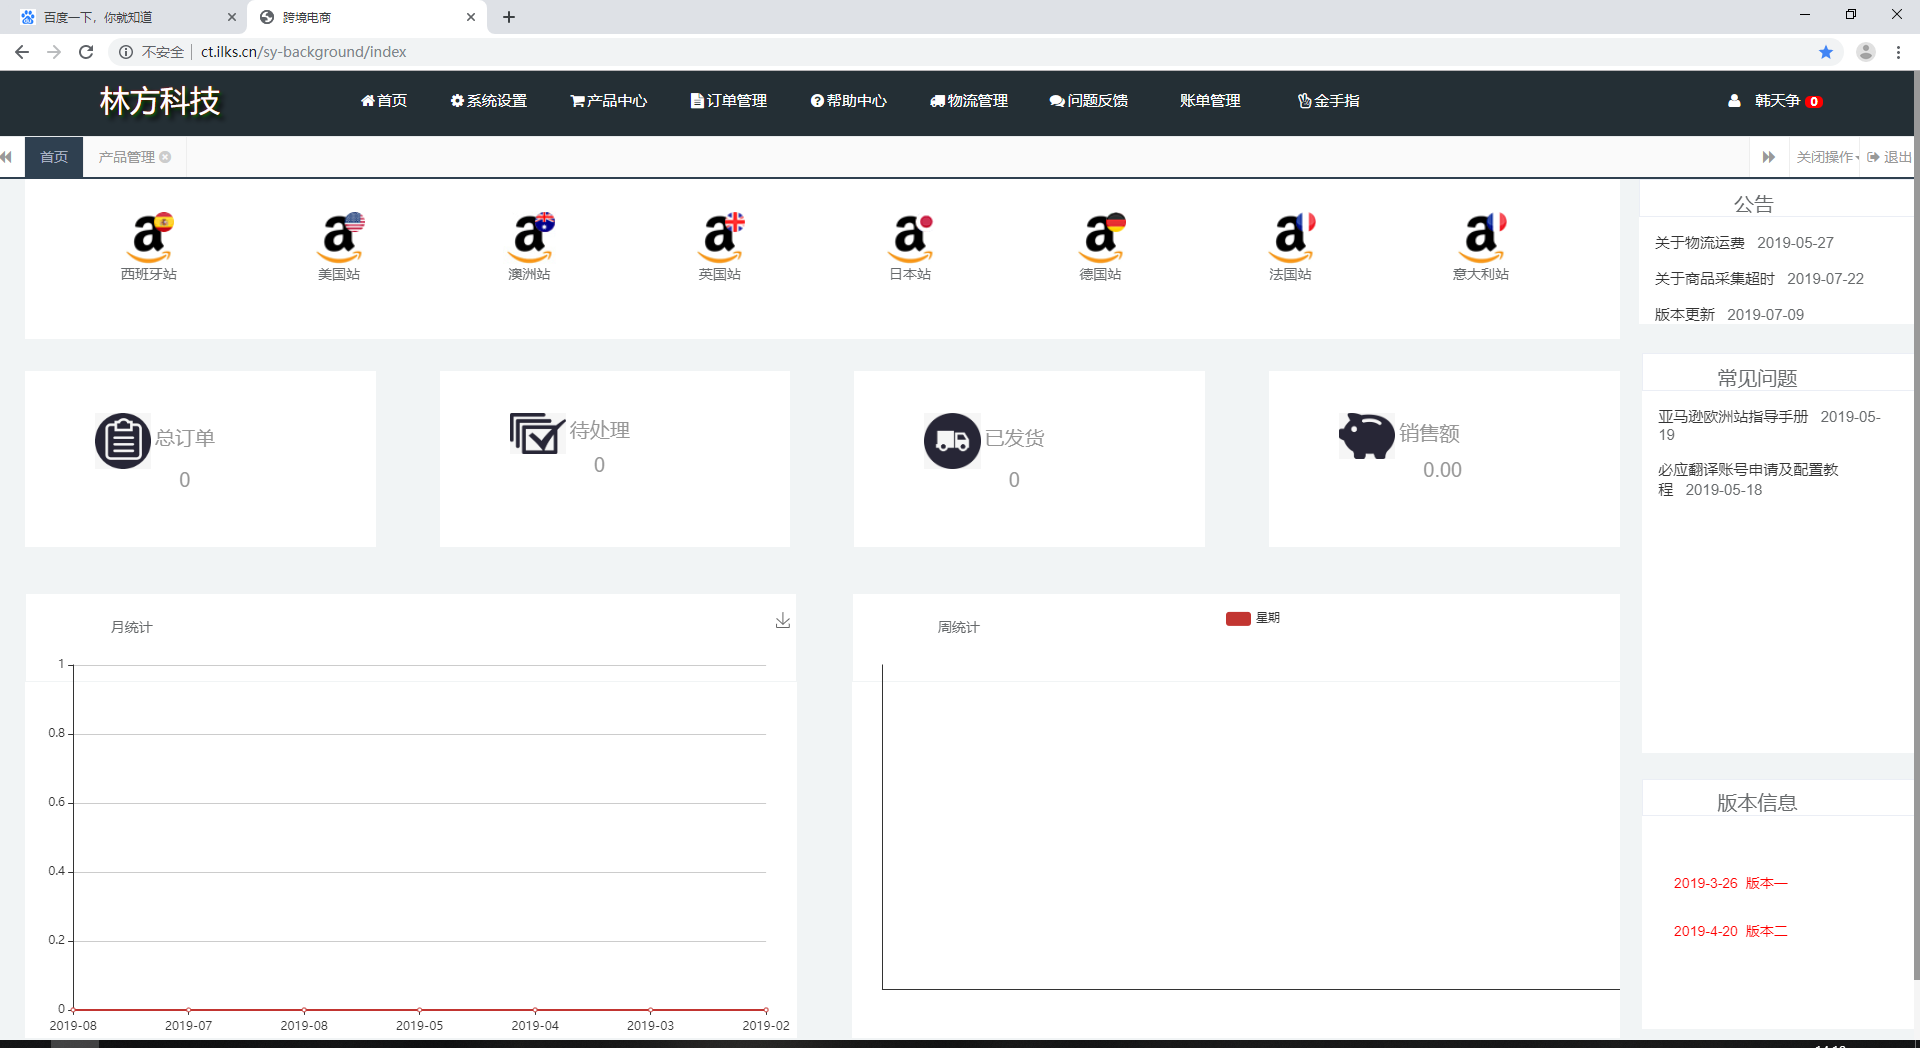Open the Chrome profile avatar
The width and height of the screenshot is (1920, 1048).
click(x=1866, y=52)
